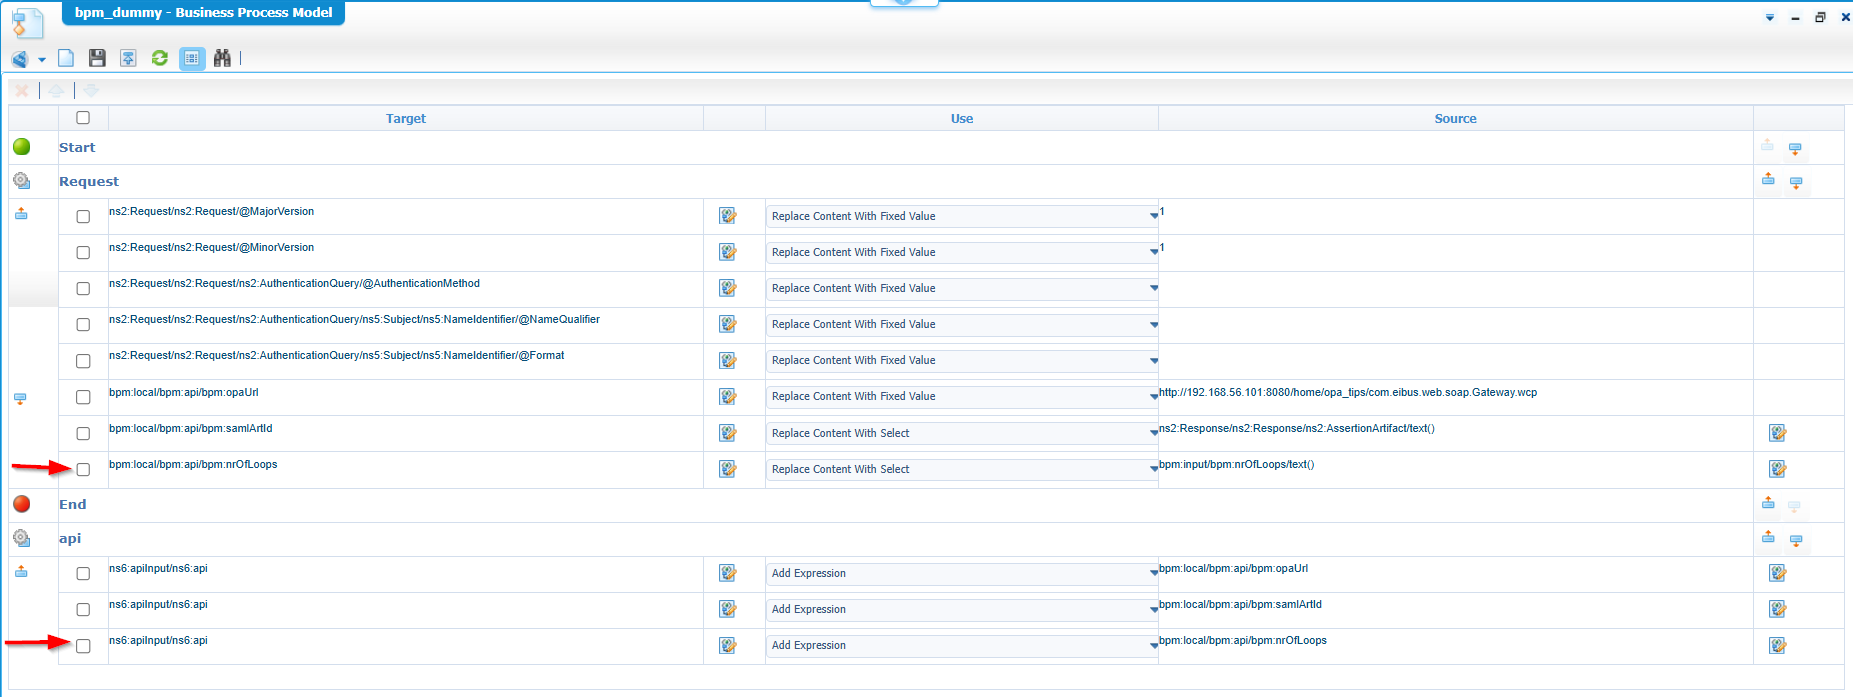The height and width of the screenshot is (697, 1853).
Task: Click the Source column header
Action: click(1455, 118)
